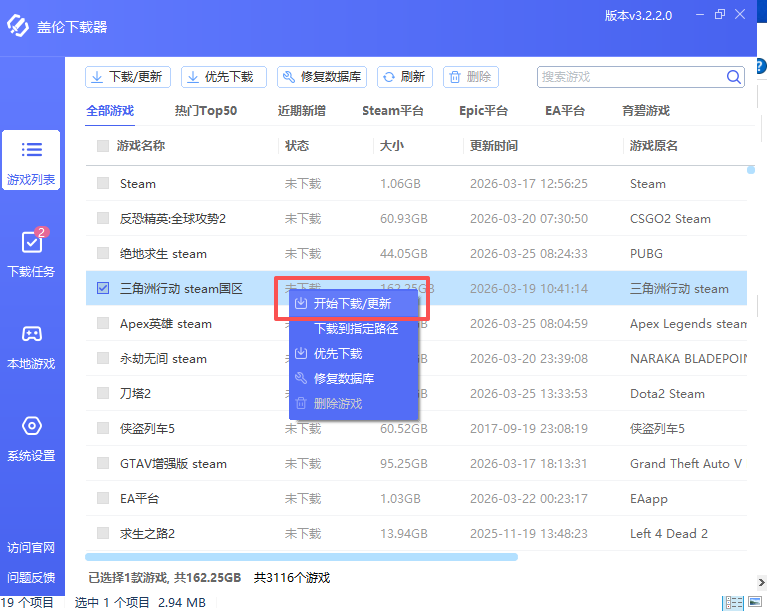The height and width of the screenshot is (611, 767).
Task: Click into the 搜索游戏 search field
Action: click(631, 77)
